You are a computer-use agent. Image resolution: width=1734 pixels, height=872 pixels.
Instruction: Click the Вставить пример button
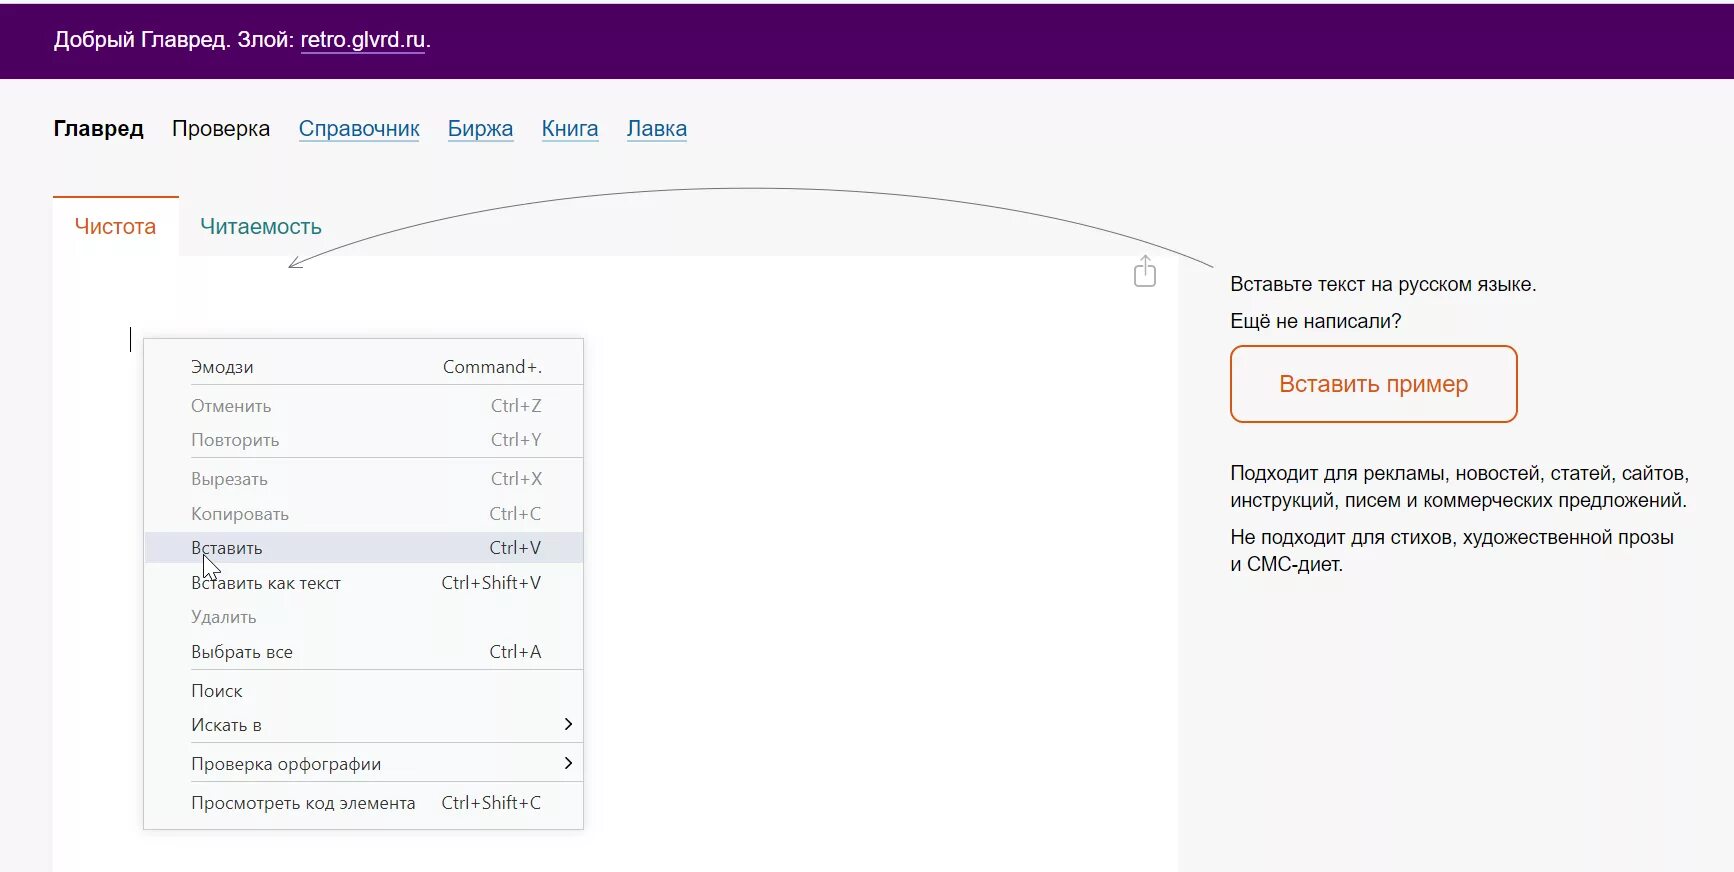coord(1373,384)
